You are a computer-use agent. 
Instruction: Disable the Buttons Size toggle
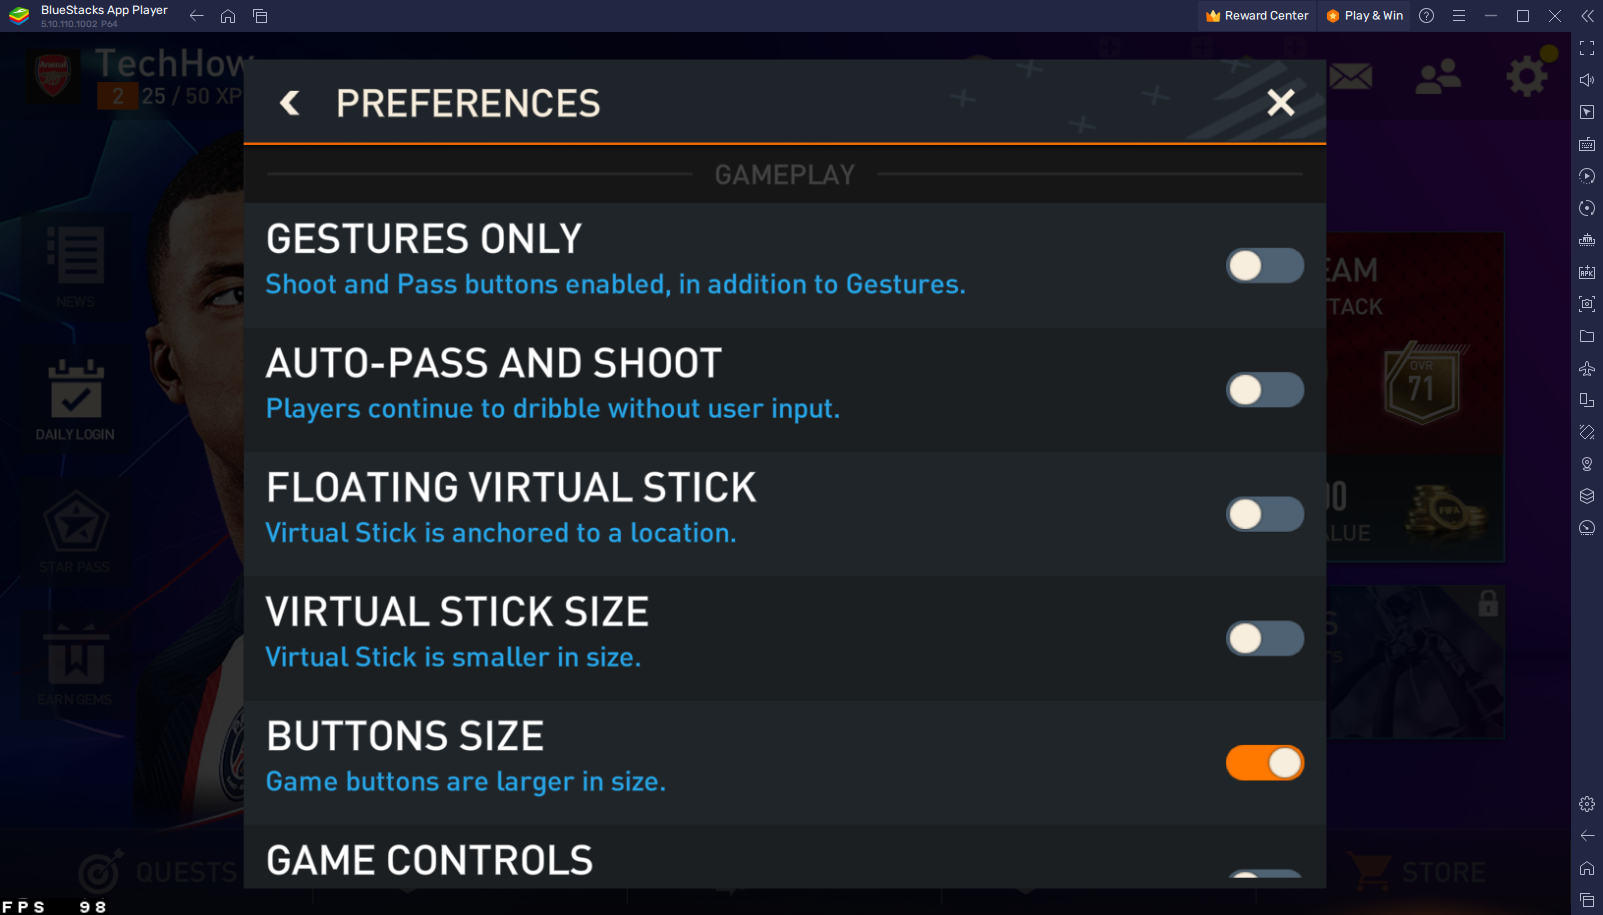1264,763
